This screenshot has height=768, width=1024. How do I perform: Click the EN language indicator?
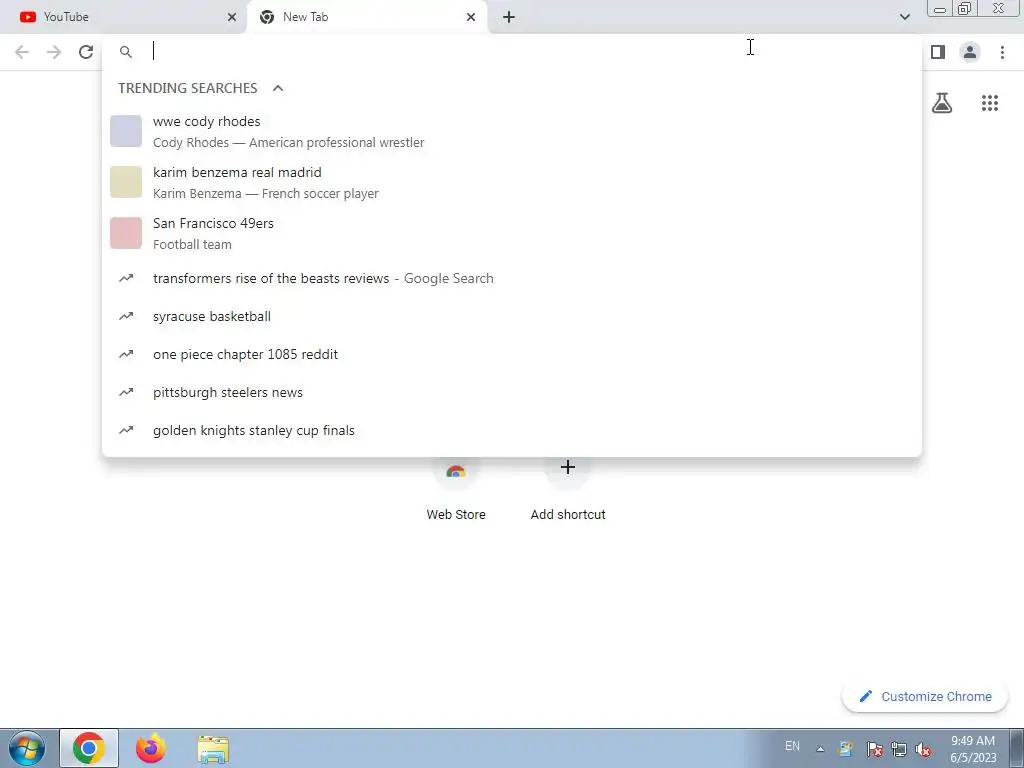pos(792,746)
